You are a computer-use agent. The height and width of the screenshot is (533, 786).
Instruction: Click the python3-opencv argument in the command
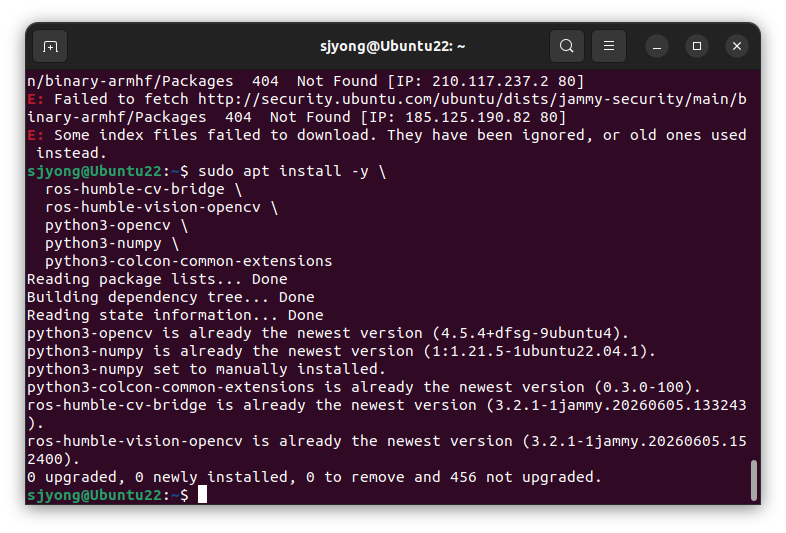pos(108,226)
